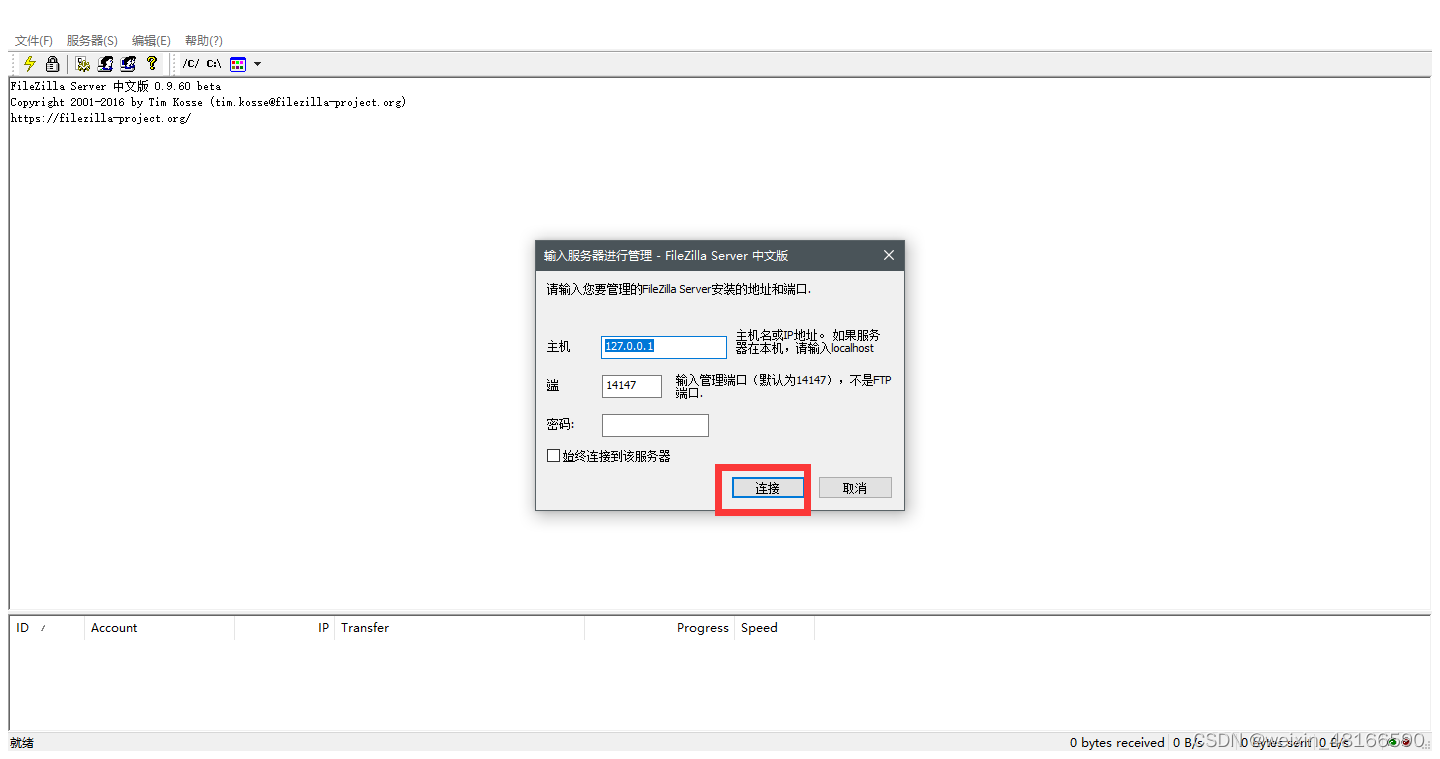Open the 编辑(E) menu
Viewport: 1440px width, 759px height.
tap(151, 41)
